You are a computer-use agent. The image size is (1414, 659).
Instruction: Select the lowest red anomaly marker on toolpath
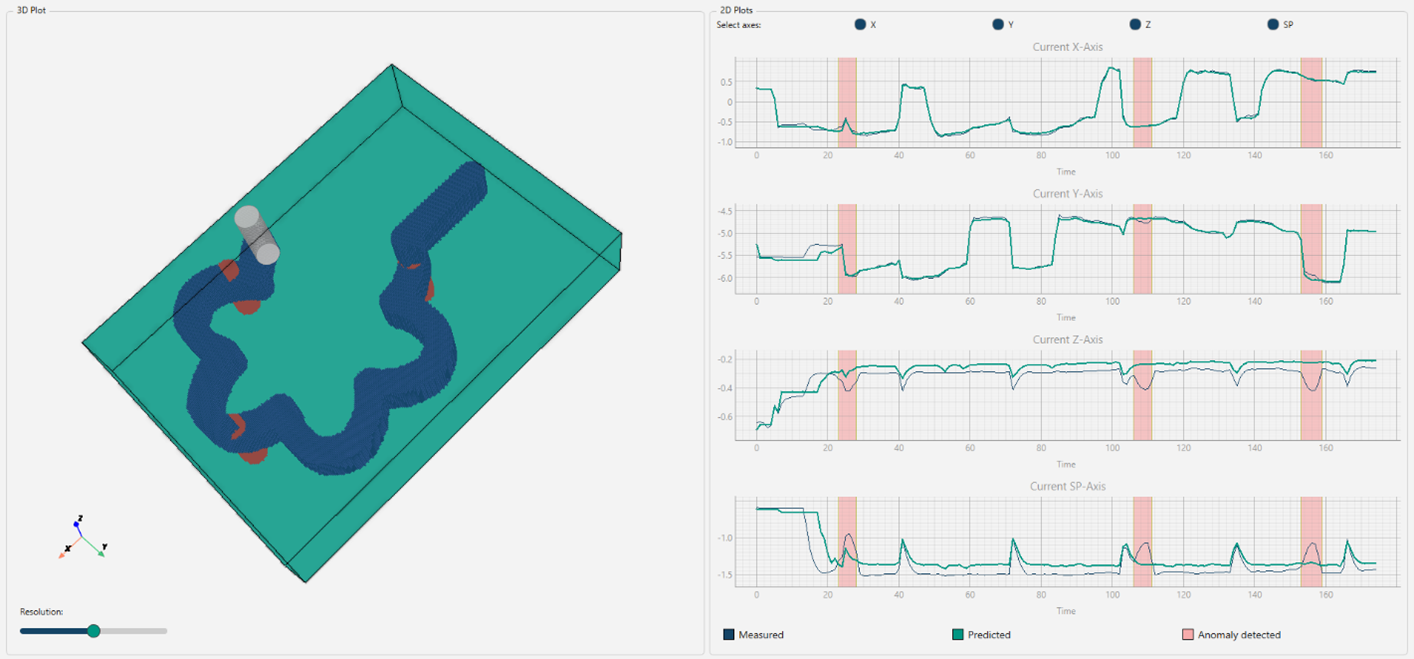pos(254,456)
